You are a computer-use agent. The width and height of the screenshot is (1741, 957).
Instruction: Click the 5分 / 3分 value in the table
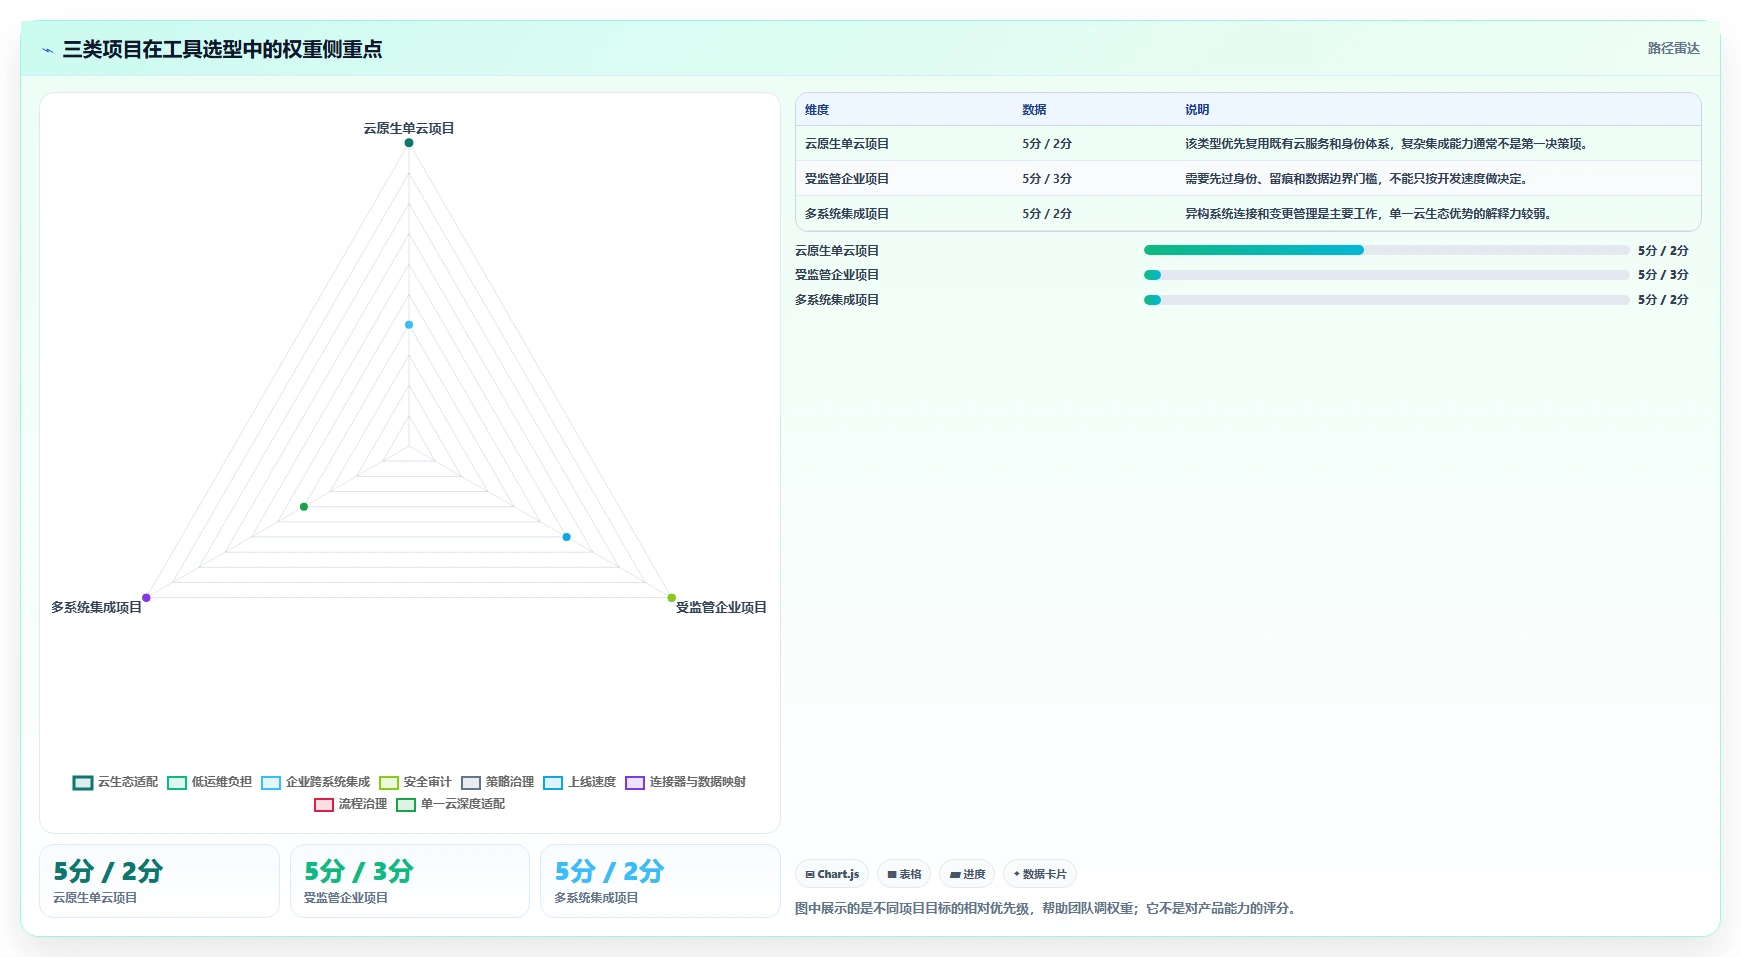[x=1047, y=179]
